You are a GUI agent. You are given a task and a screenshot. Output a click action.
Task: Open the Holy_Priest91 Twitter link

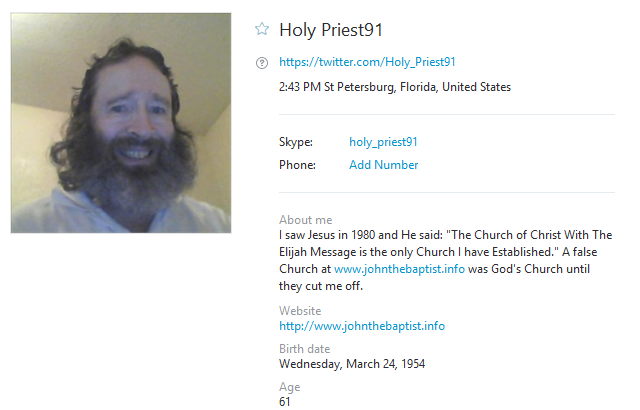pyautogui.click(x=367, y=62)
